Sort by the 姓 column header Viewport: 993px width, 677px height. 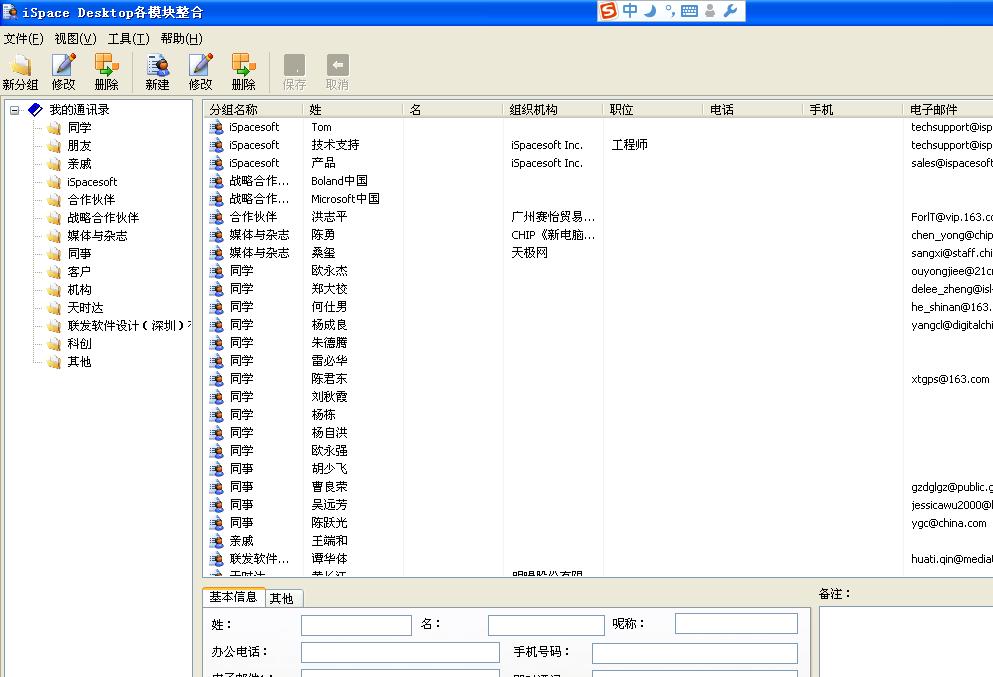(352, 110)
